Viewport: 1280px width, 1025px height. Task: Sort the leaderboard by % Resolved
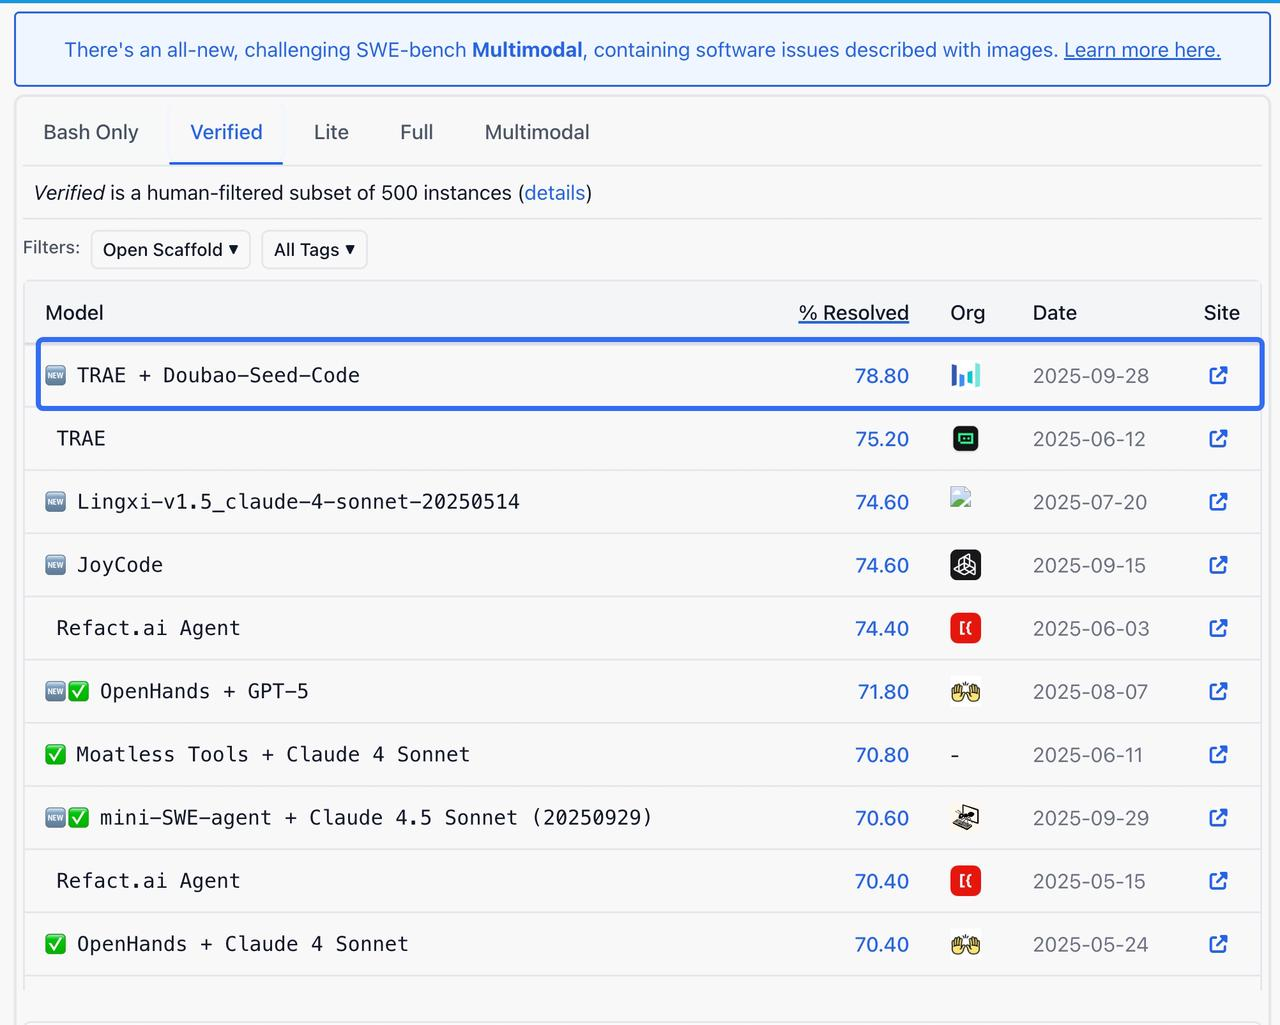pyautogui.click(x=853, y=312)
